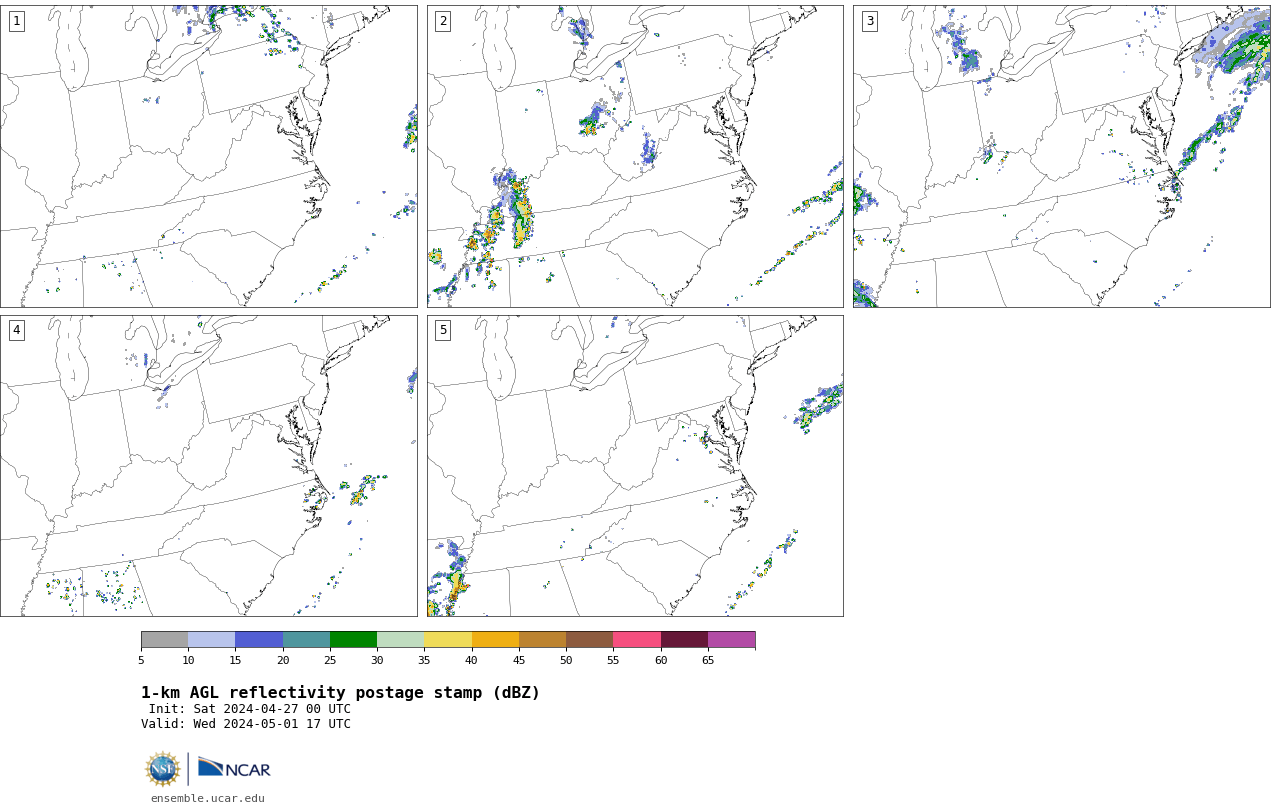1280x809 pixels.
Task: Click the colorbar tick label 5
Action: [x=141, y=660]
